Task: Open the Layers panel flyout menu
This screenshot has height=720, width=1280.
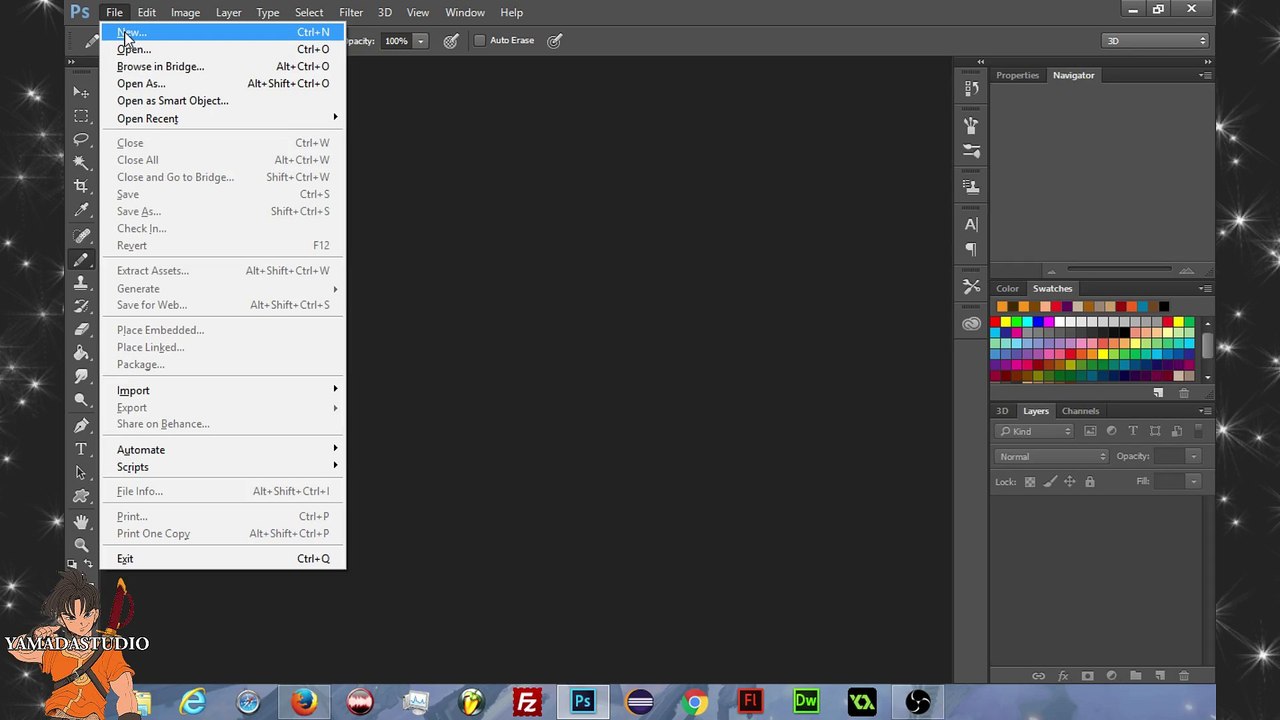Action: coord(1205,411)
